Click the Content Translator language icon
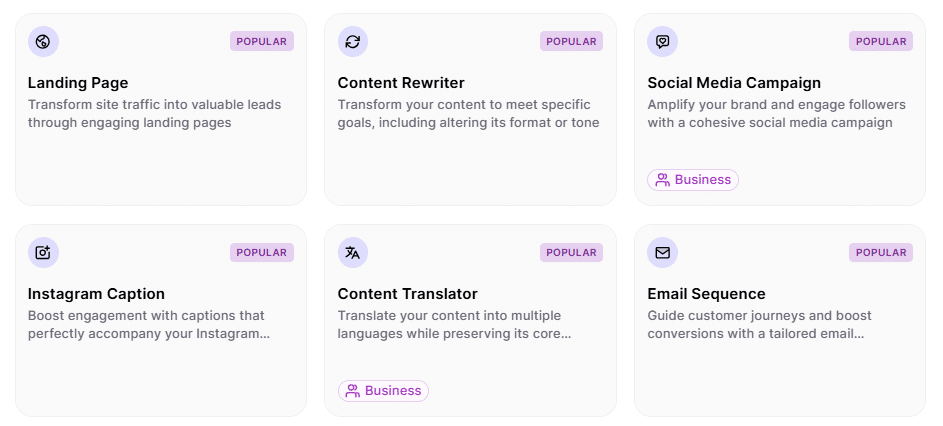 click(352, 253)
